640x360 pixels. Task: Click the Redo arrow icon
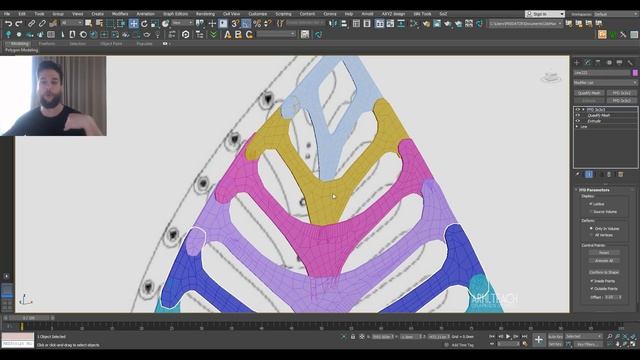tap(19, 24)
